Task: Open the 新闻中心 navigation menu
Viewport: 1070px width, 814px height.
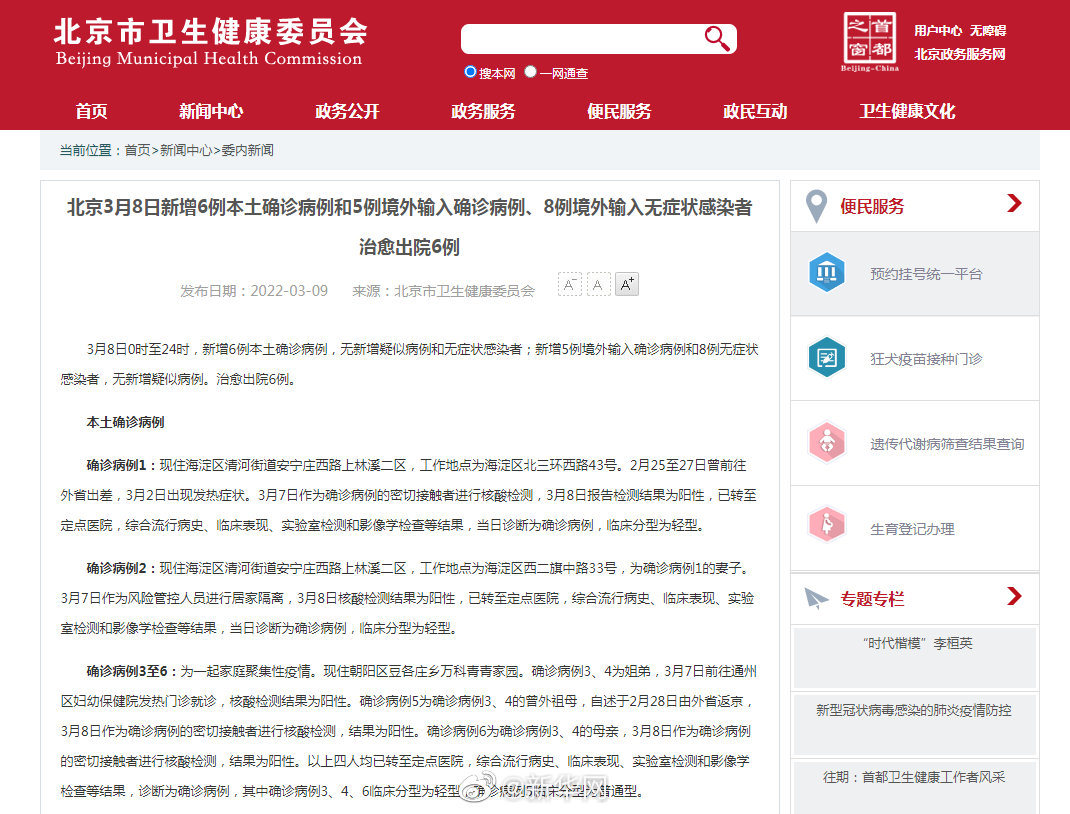Action: point(211,111)
